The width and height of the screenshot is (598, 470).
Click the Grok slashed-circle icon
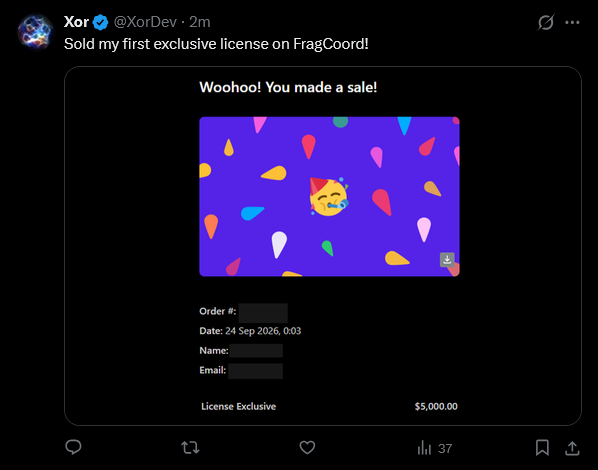click(x=546, y=23)
